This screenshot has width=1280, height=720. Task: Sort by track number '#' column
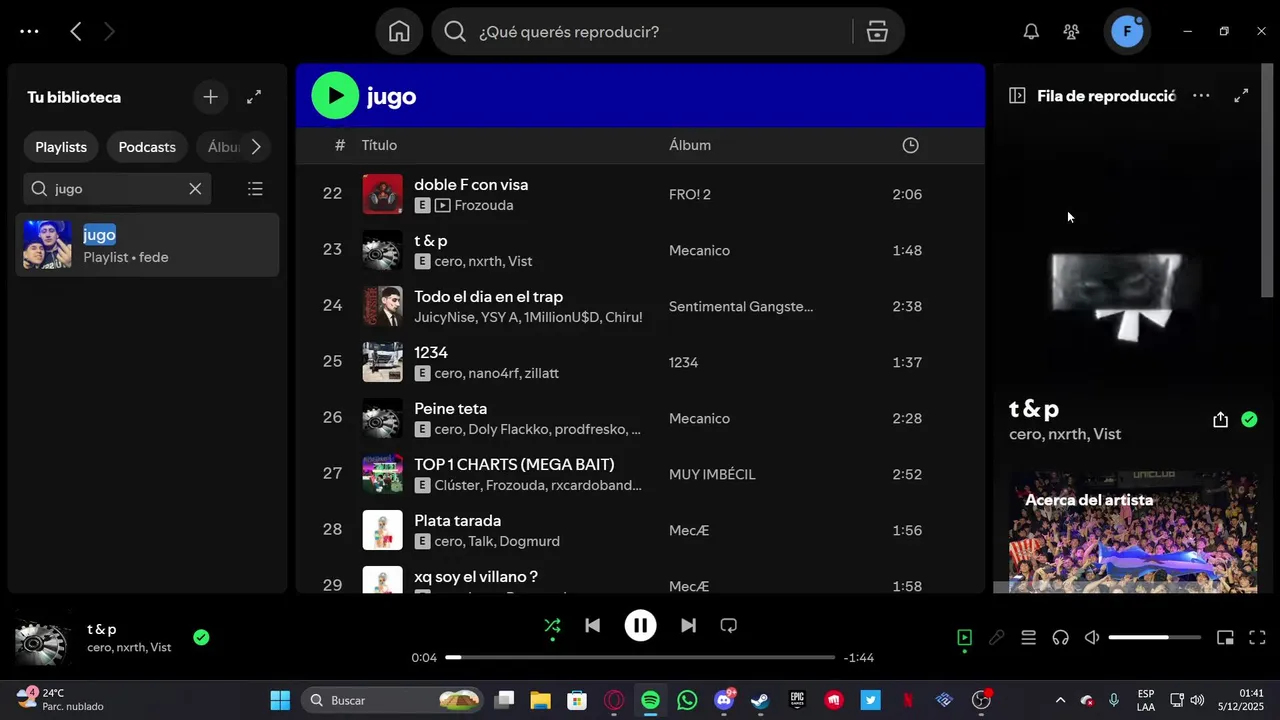[x=340, y=145]
